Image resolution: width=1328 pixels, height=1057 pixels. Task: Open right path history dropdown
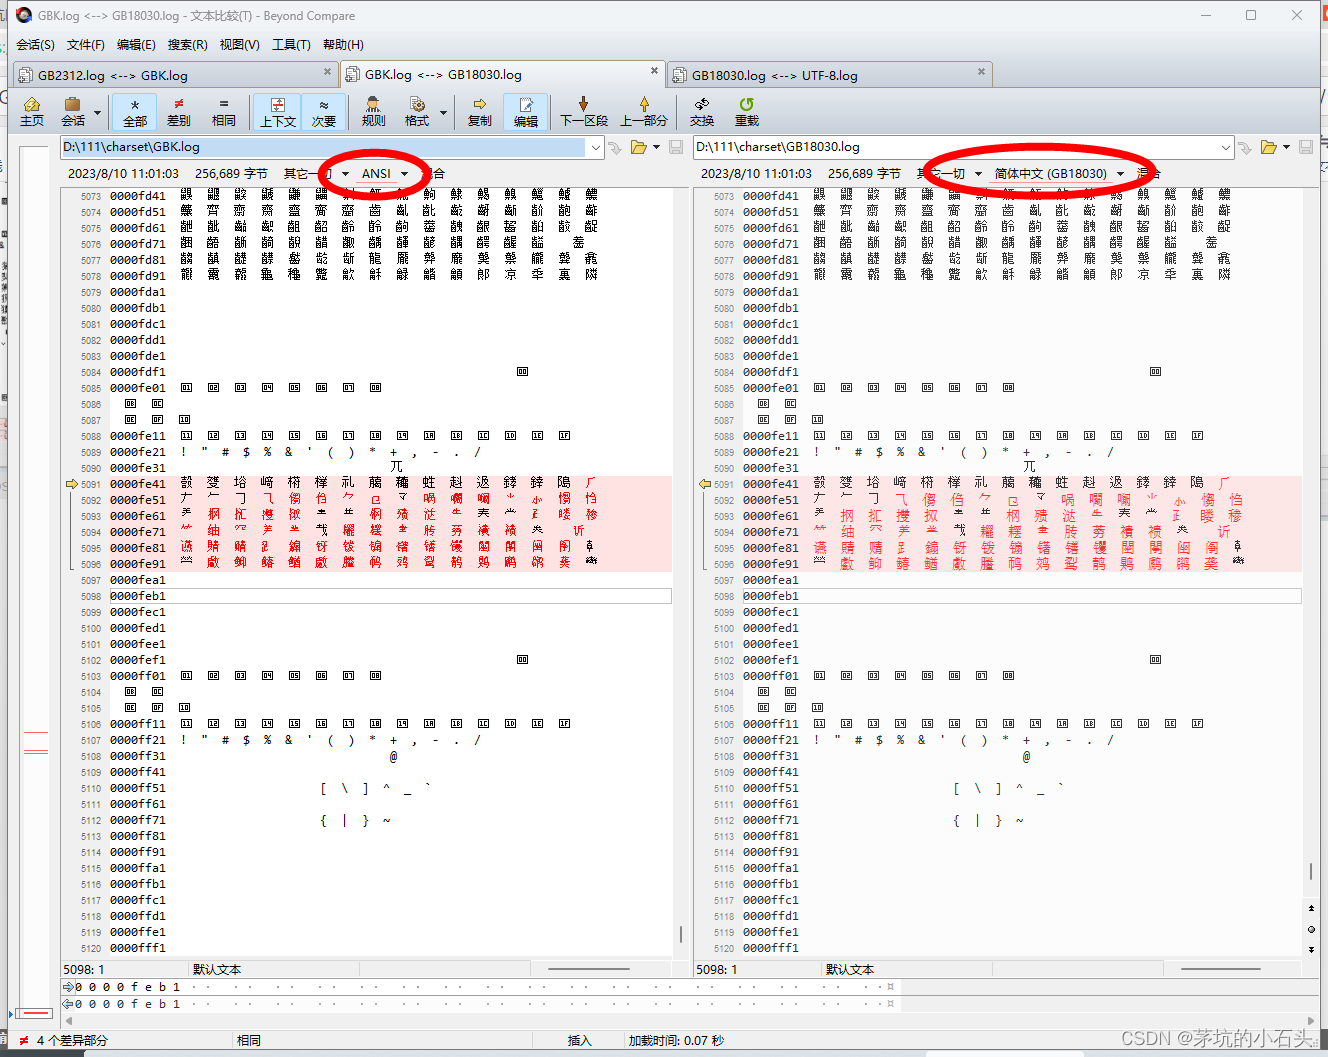coord(1226,147)
